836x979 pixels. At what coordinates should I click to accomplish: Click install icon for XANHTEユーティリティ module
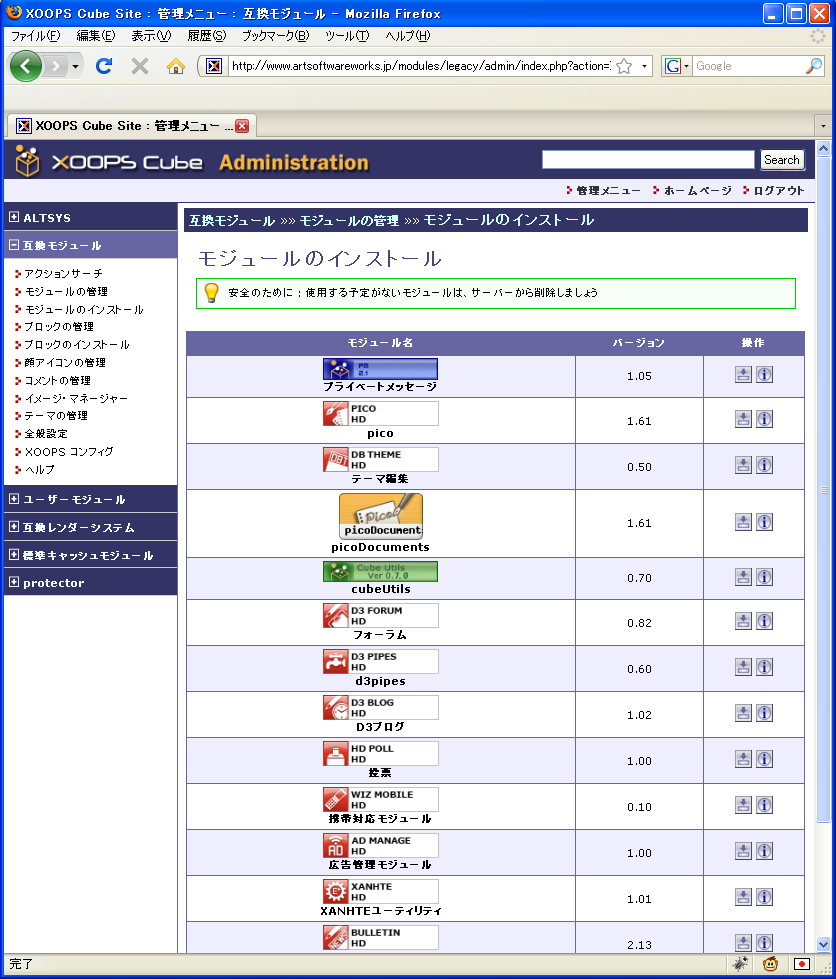coord(743,897)
